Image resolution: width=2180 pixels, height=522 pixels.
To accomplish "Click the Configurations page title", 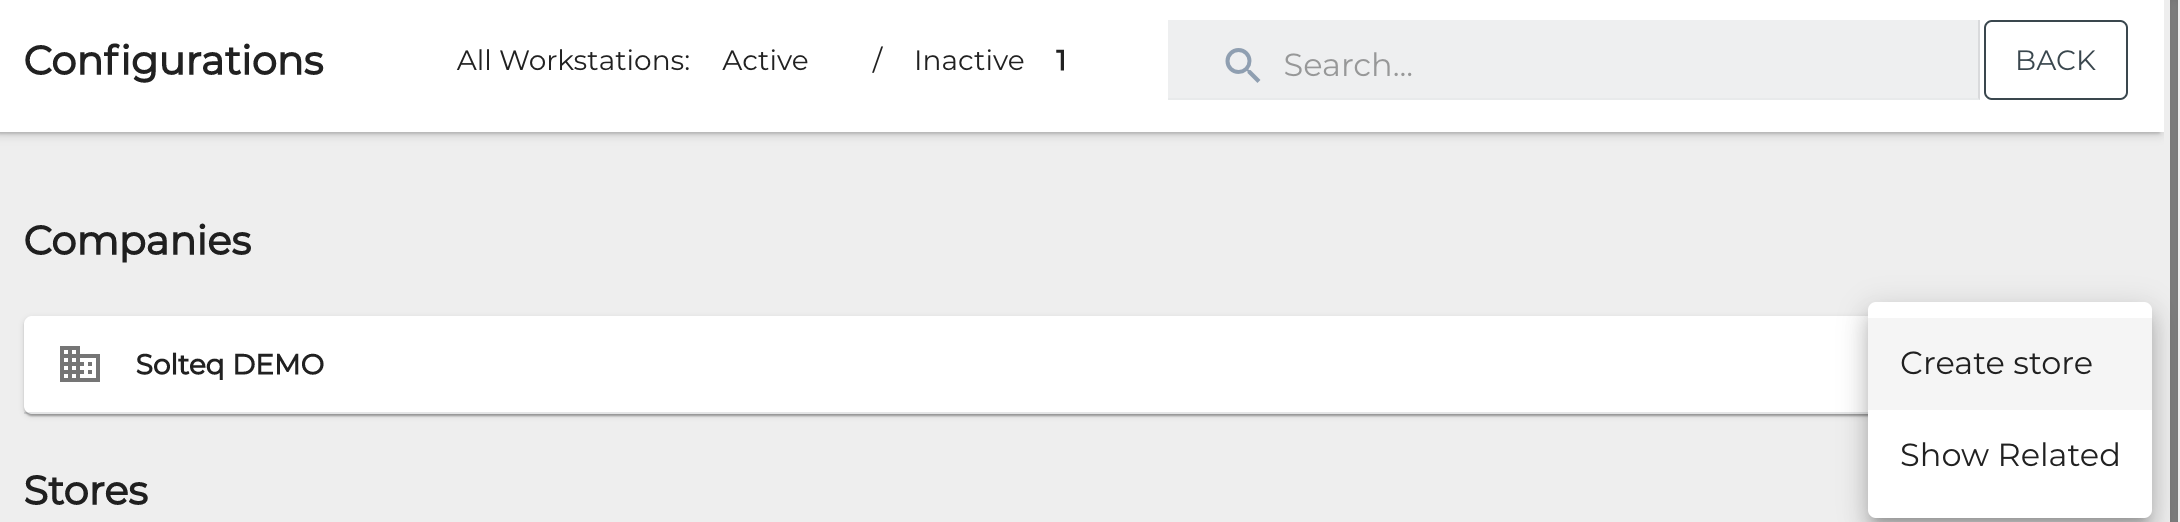I will 174,61.
